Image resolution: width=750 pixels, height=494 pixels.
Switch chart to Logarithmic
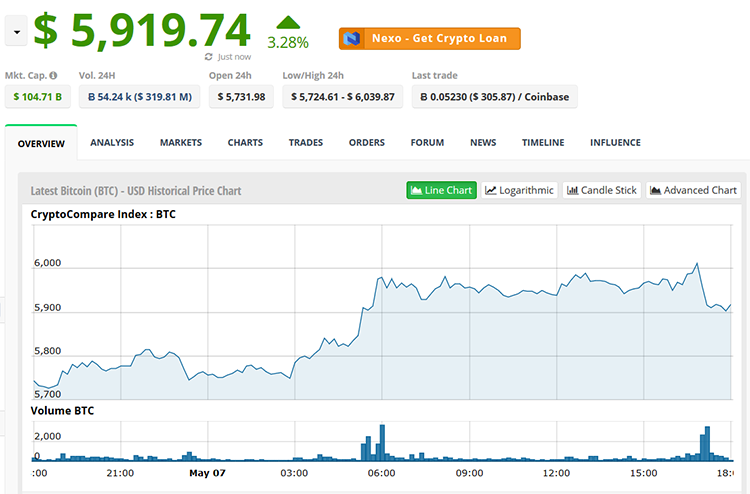click(x=519, y=190)
